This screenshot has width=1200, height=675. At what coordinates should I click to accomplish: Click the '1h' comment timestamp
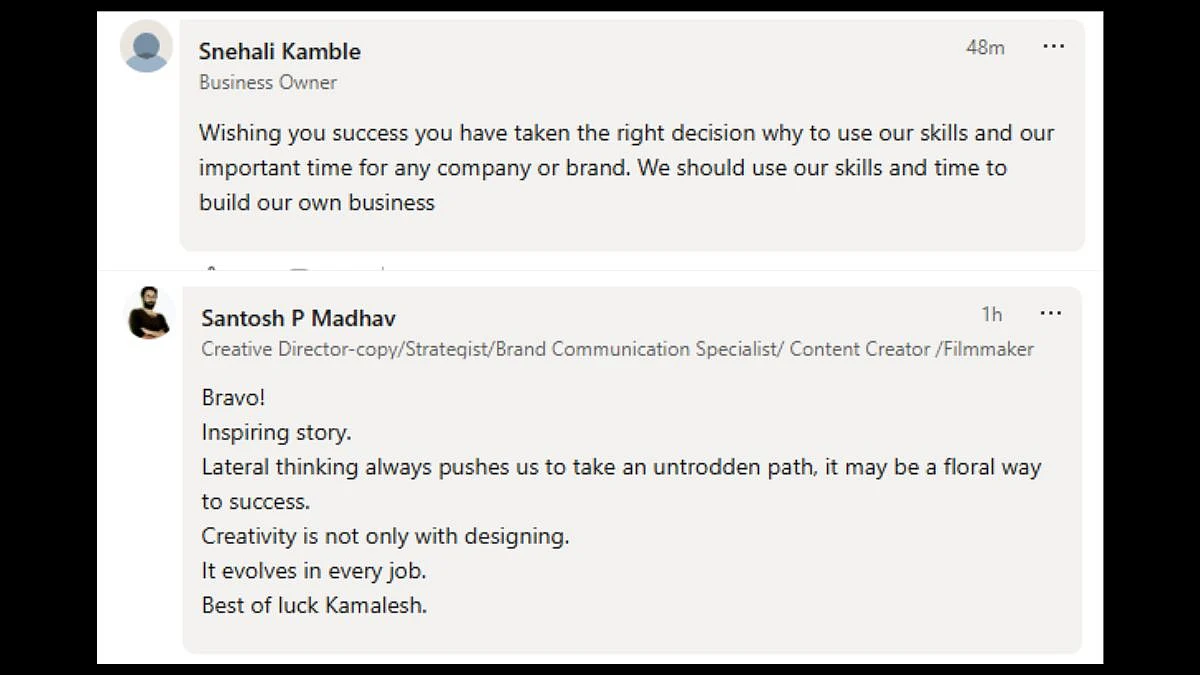click(x=992, y=314)
